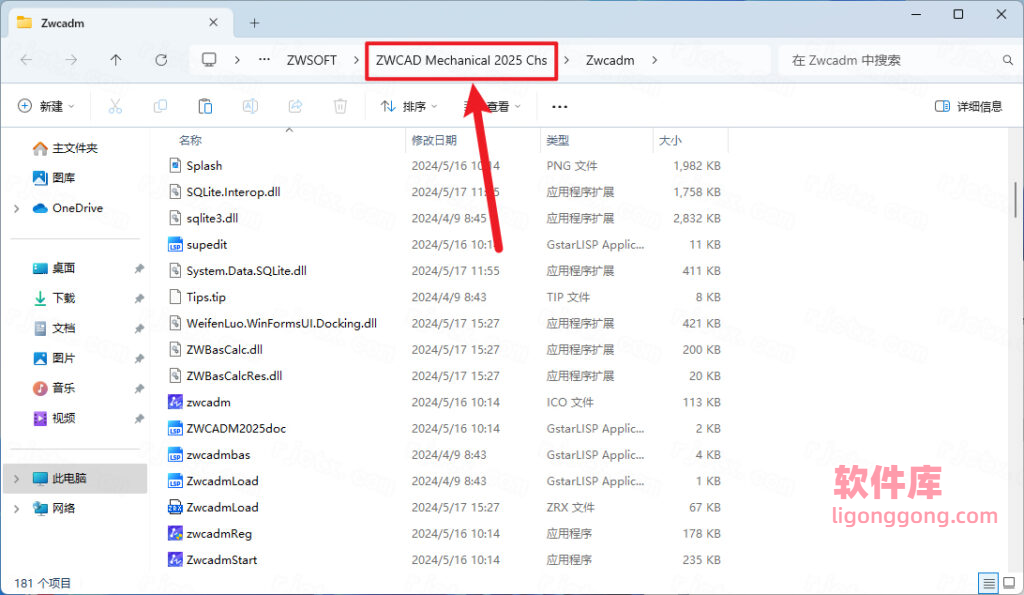This screenshot has width=1024, height=595.
Task: Go forward using the forward arrow
Action: pyautogui.click(x=71, y=60)
